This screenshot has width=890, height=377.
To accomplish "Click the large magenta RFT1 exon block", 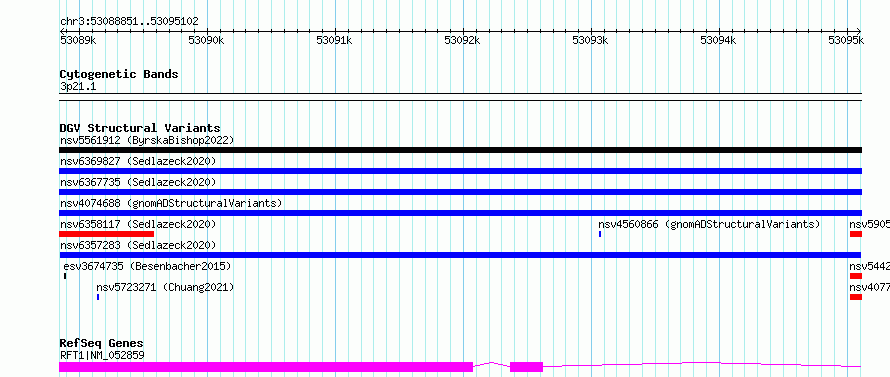I will (x=266, y=367).
